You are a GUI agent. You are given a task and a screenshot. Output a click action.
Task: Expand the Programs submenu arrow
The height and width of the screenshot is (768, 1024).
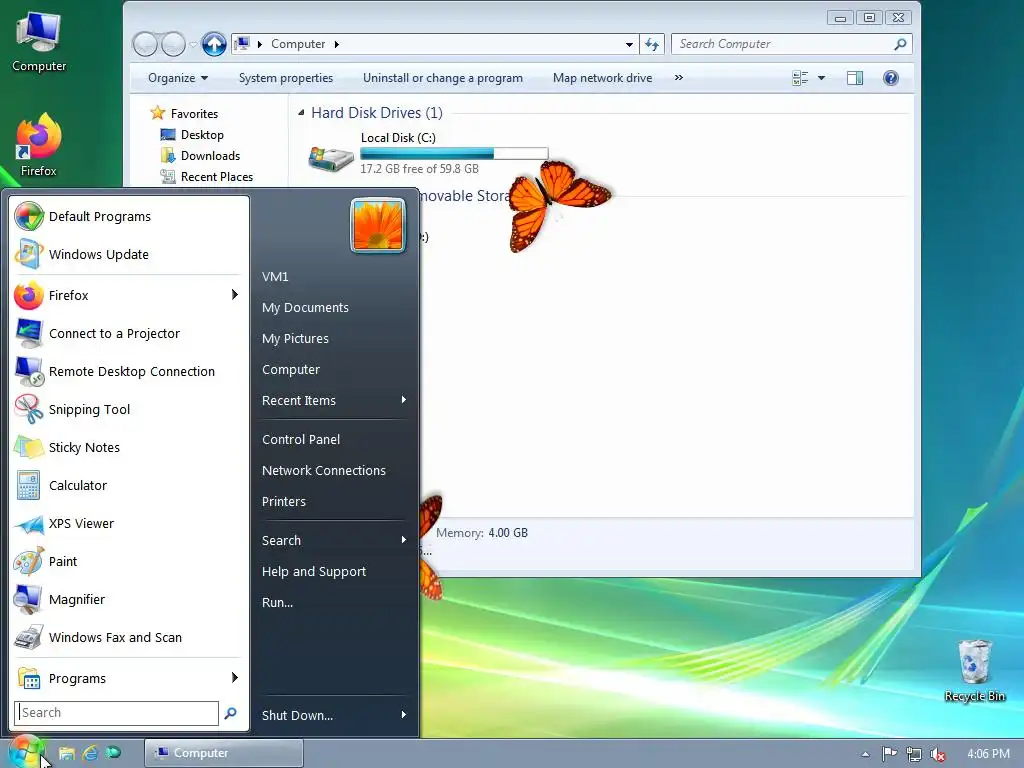tap(234, 677)
